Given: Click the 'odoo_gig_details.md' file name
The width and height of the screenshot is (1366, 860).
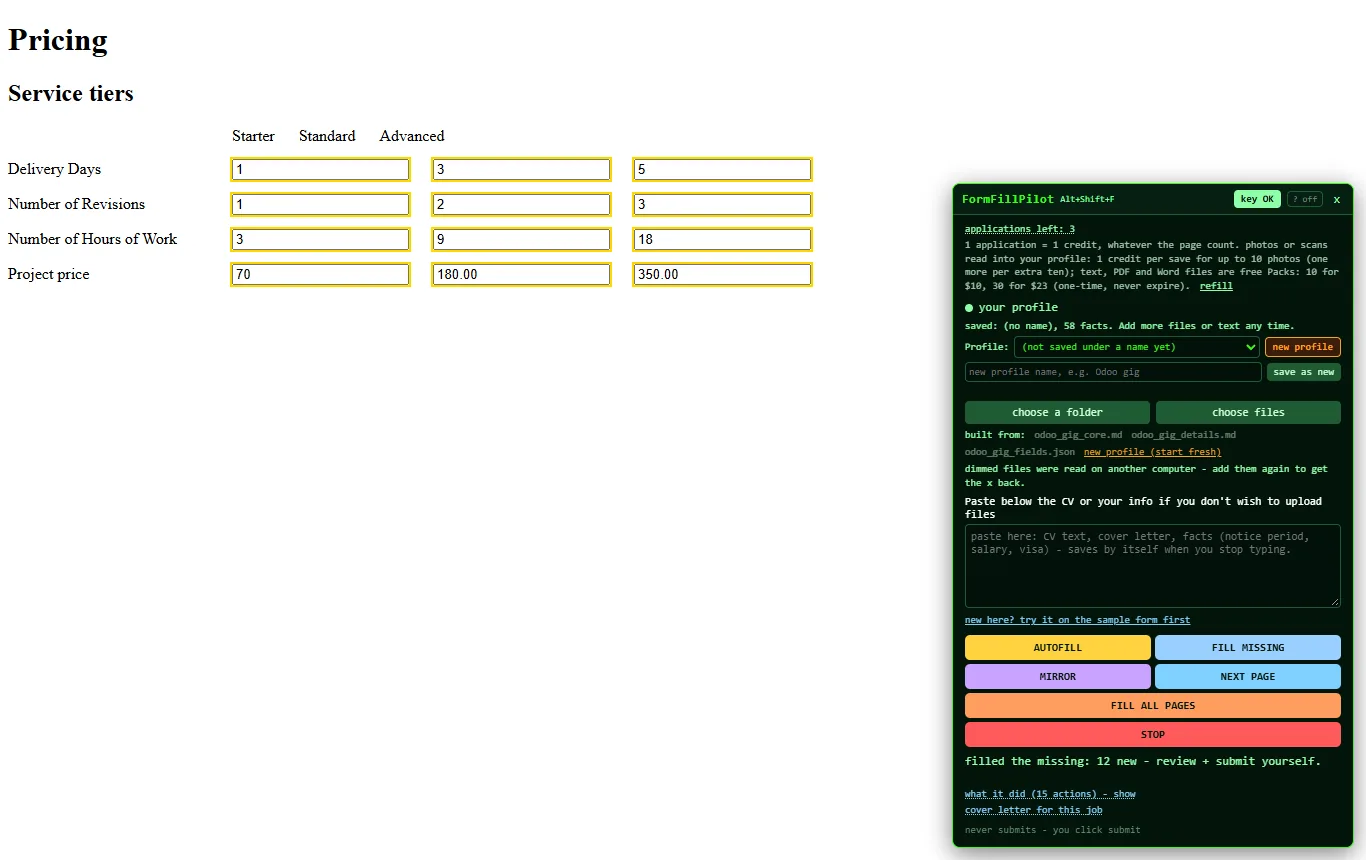Looking at the screenshot, I should pos(1183,435).
